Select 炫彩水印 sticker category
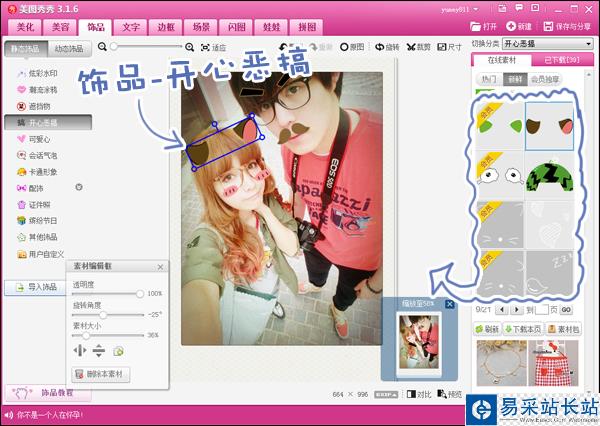600x426 pixels. point(37,73)
